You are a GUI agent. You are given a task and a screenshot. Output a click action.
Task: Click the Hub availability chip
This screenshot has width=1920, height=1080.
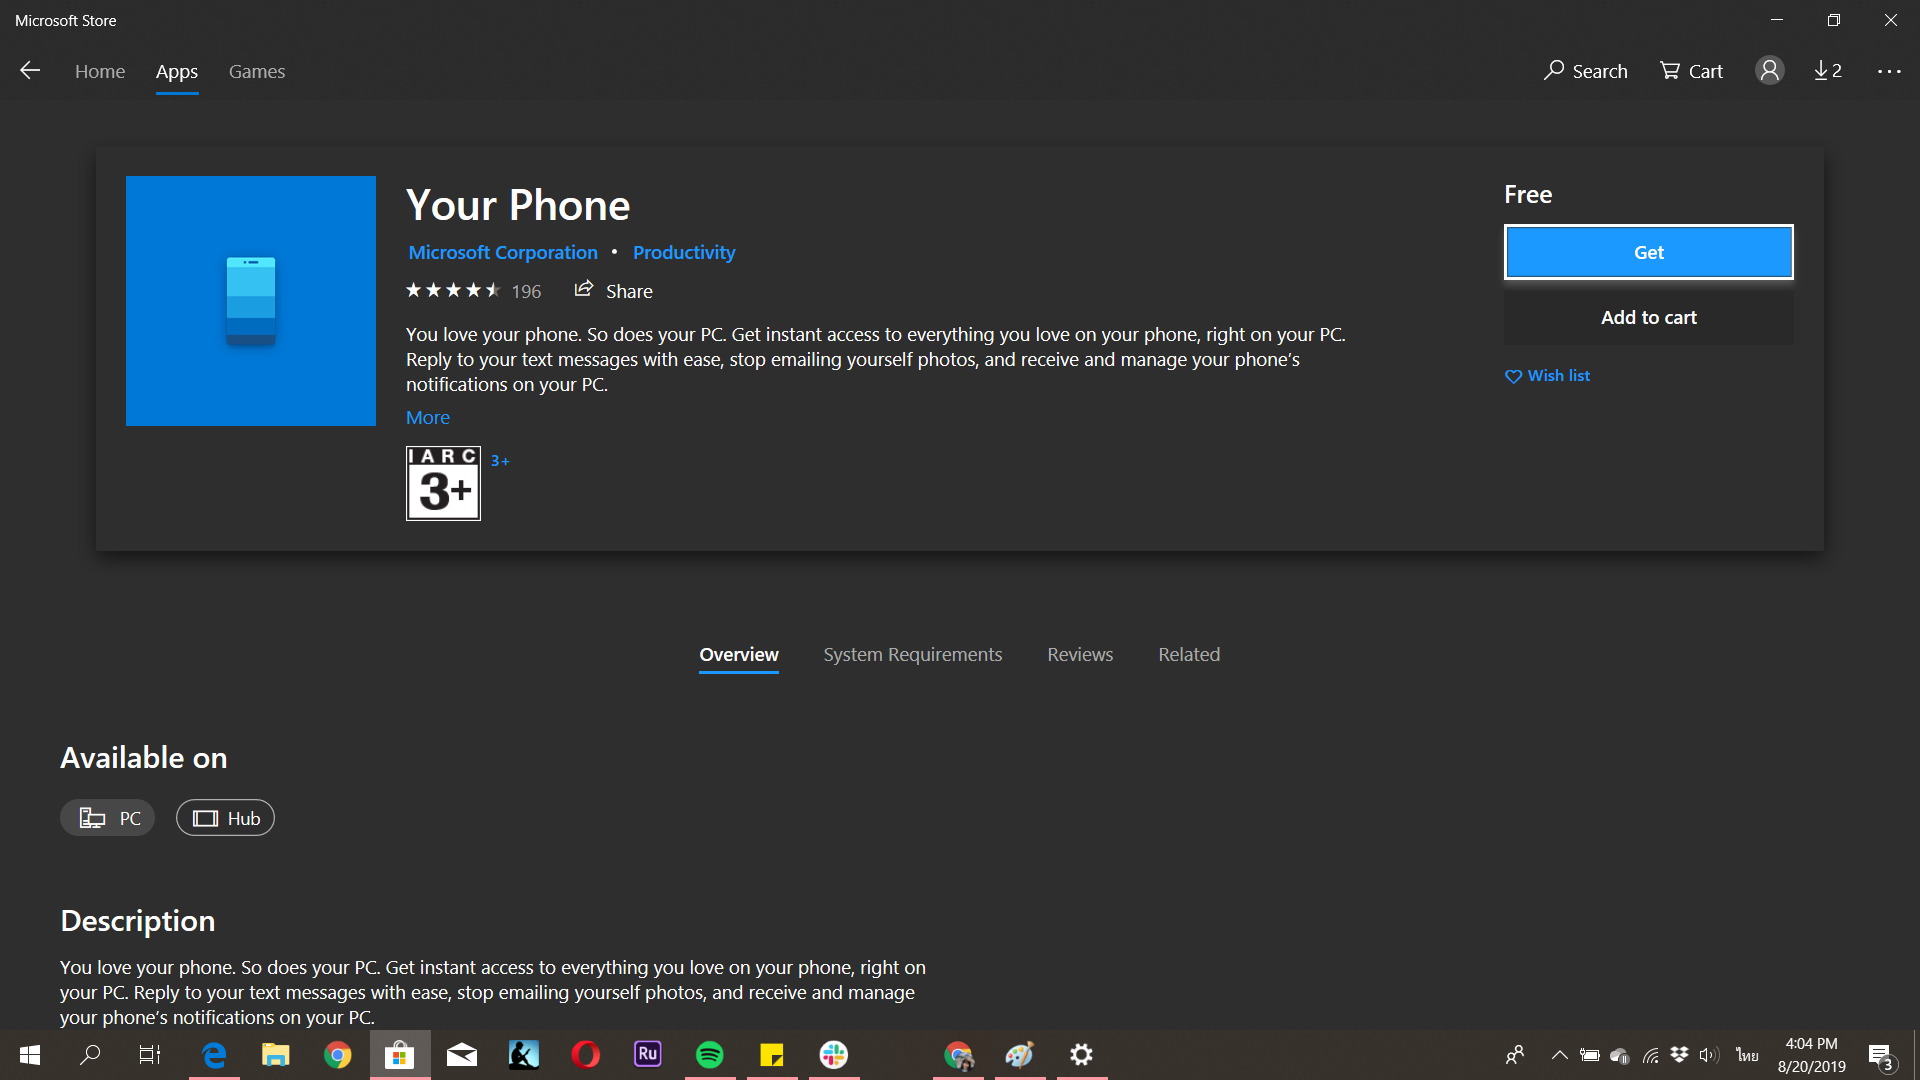coord(225,818)
